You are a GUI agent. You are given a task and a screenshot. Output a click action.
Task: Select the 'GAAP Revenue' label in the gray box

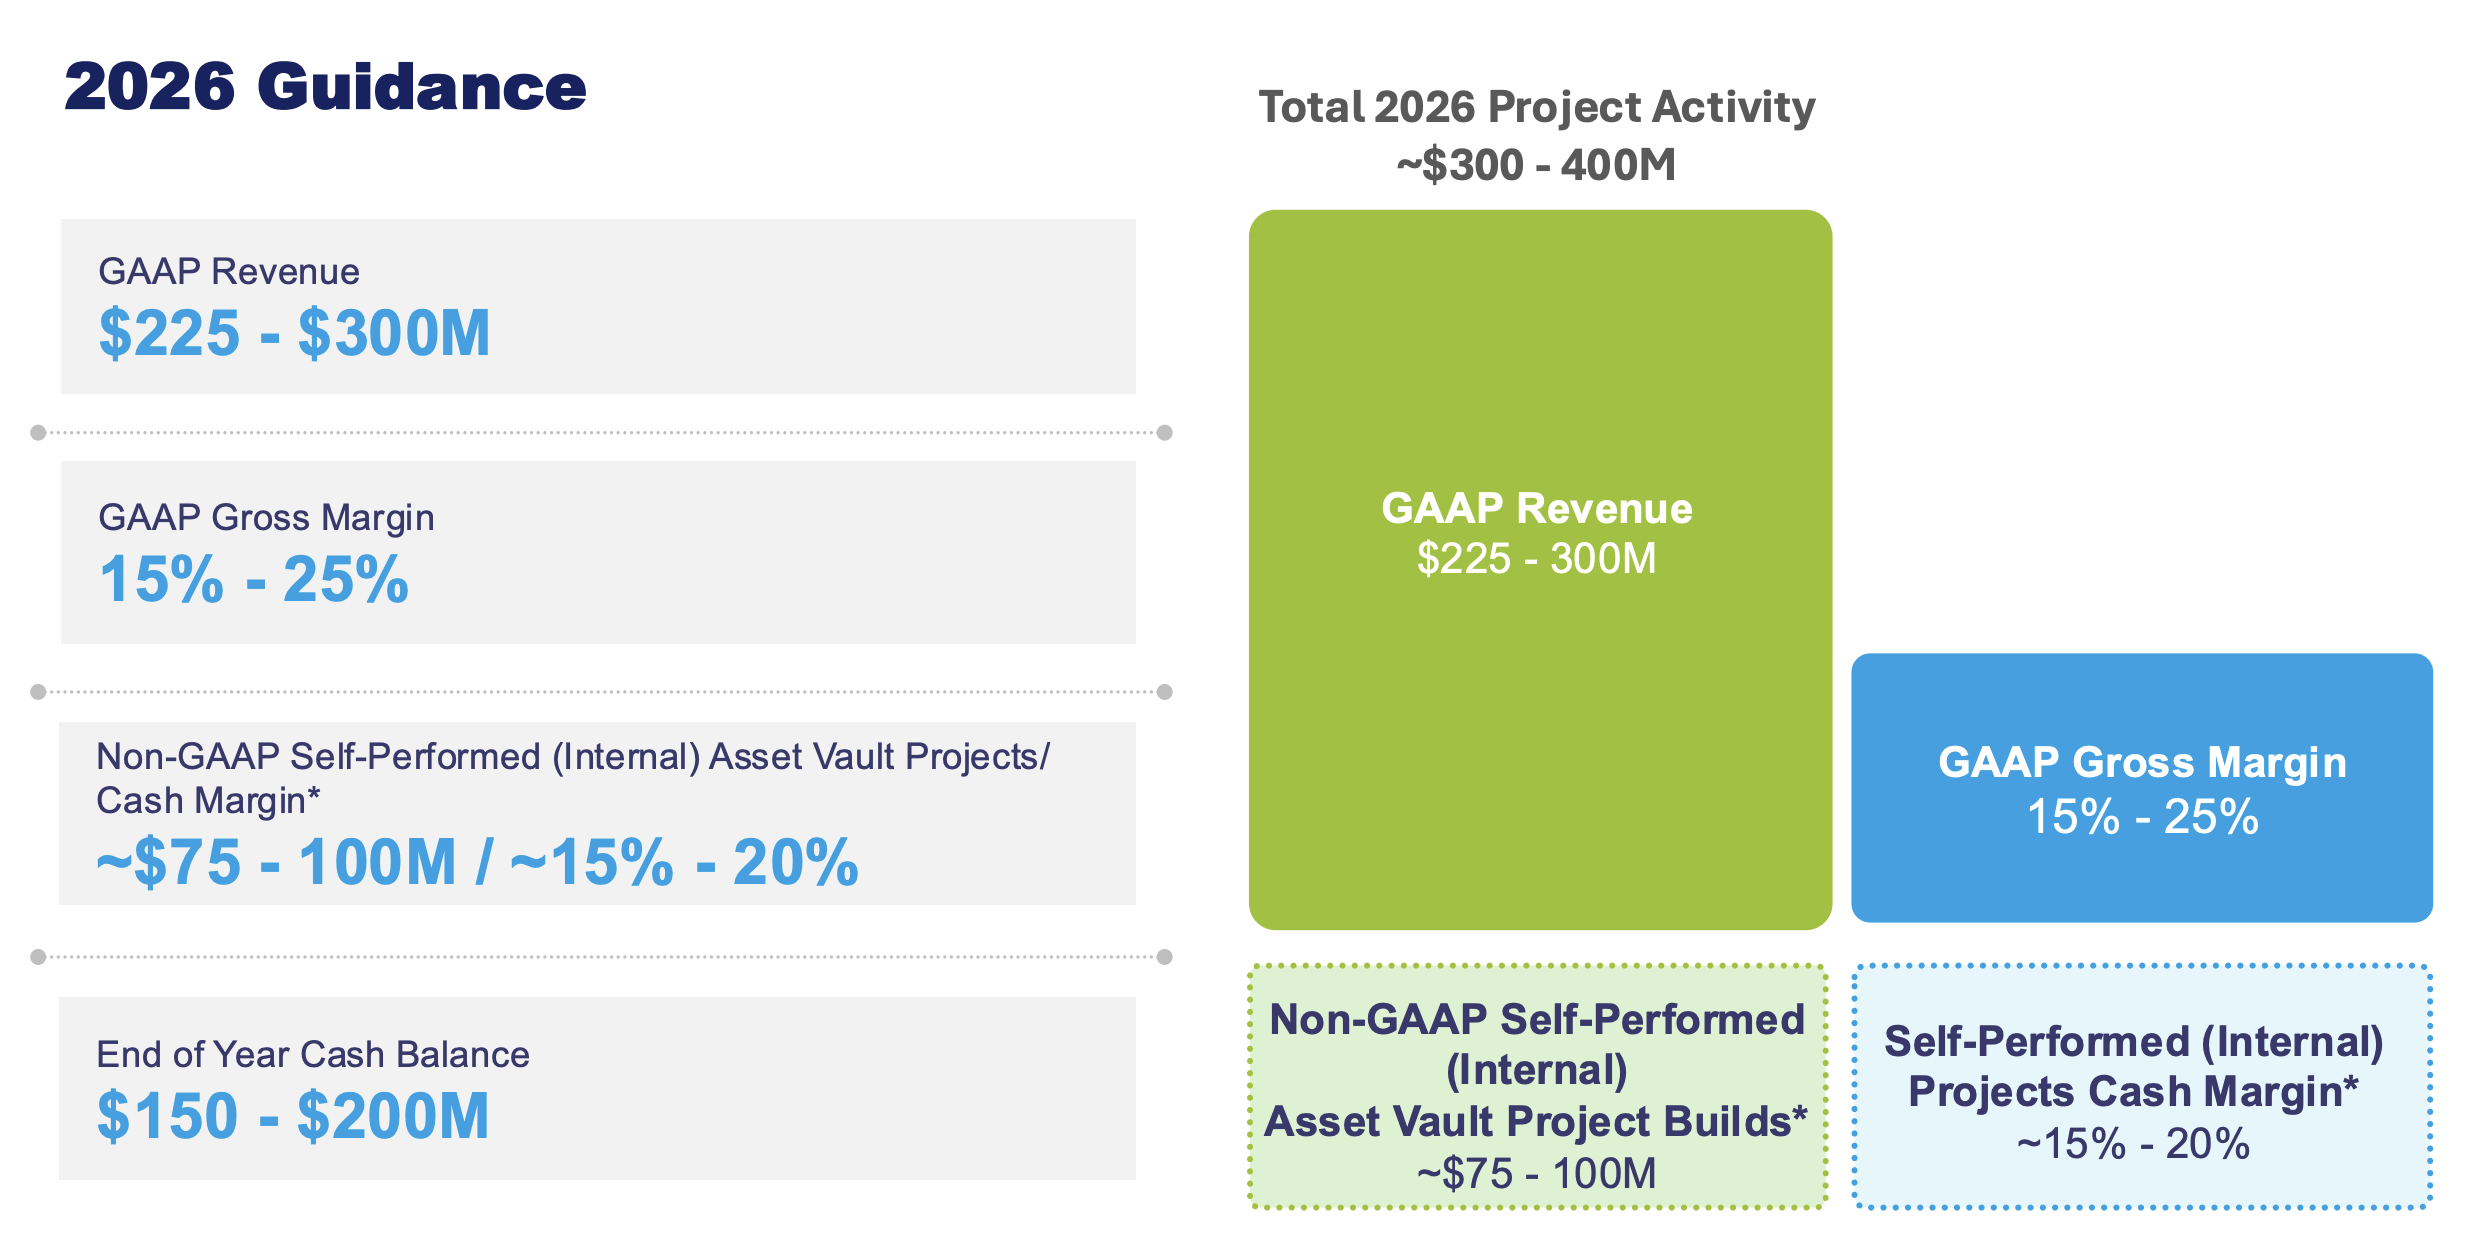point(229,272)
